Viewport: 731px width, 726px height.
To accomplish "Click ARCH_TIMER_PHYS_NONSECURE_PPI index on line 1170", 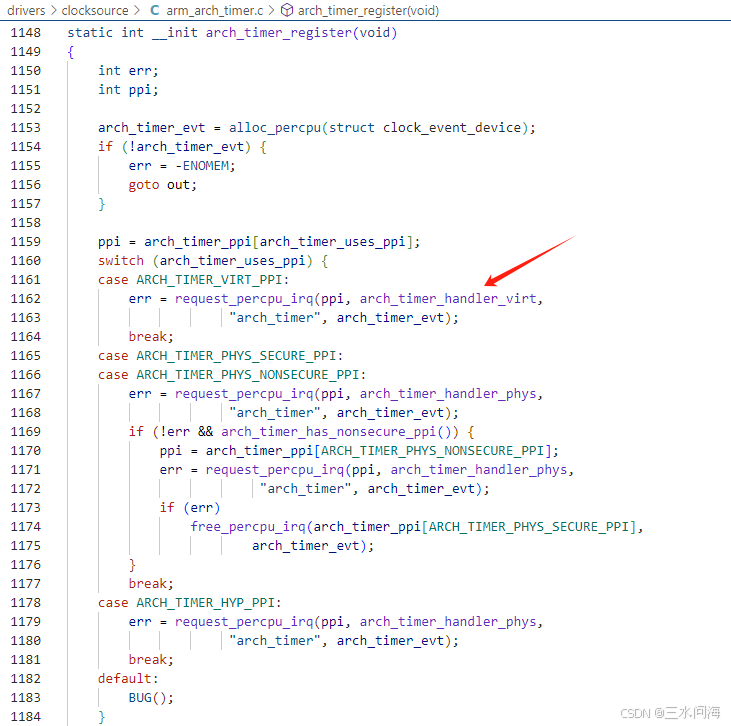I will [x=433, y=451].
